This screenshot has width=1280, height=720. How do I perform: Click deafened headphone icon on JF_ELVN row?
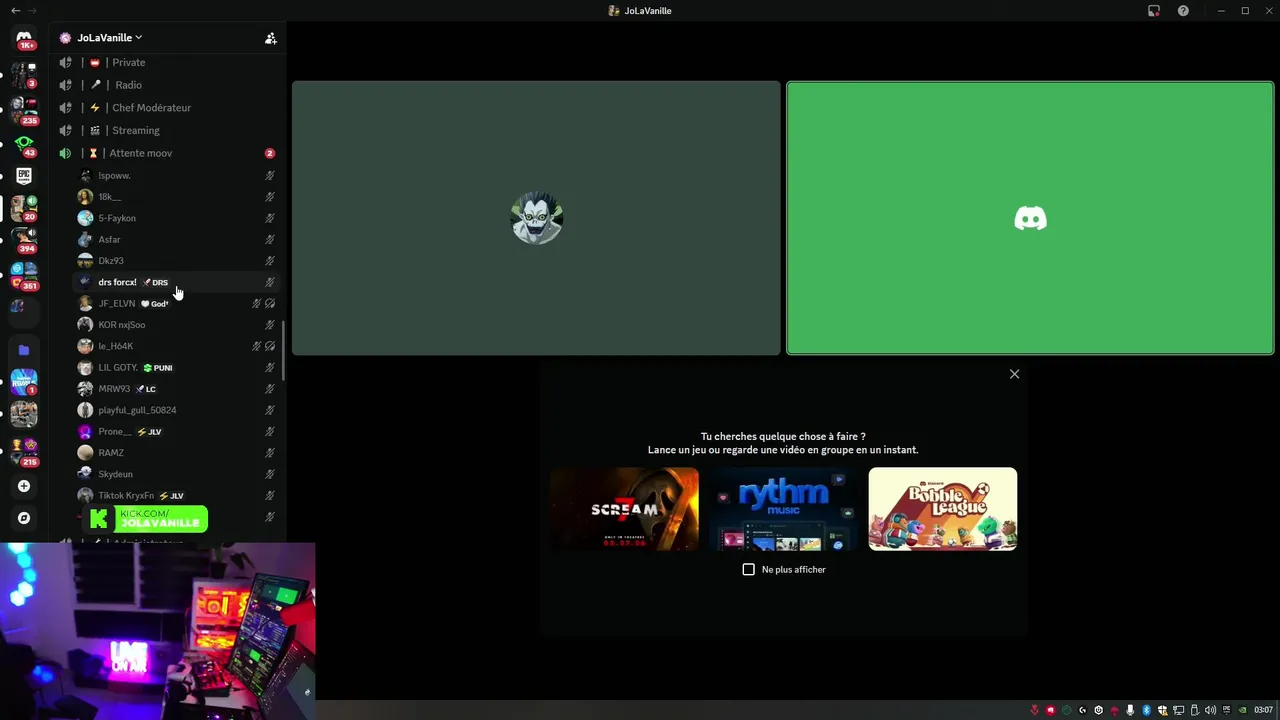pyautogui.click(x=270, y=303)
